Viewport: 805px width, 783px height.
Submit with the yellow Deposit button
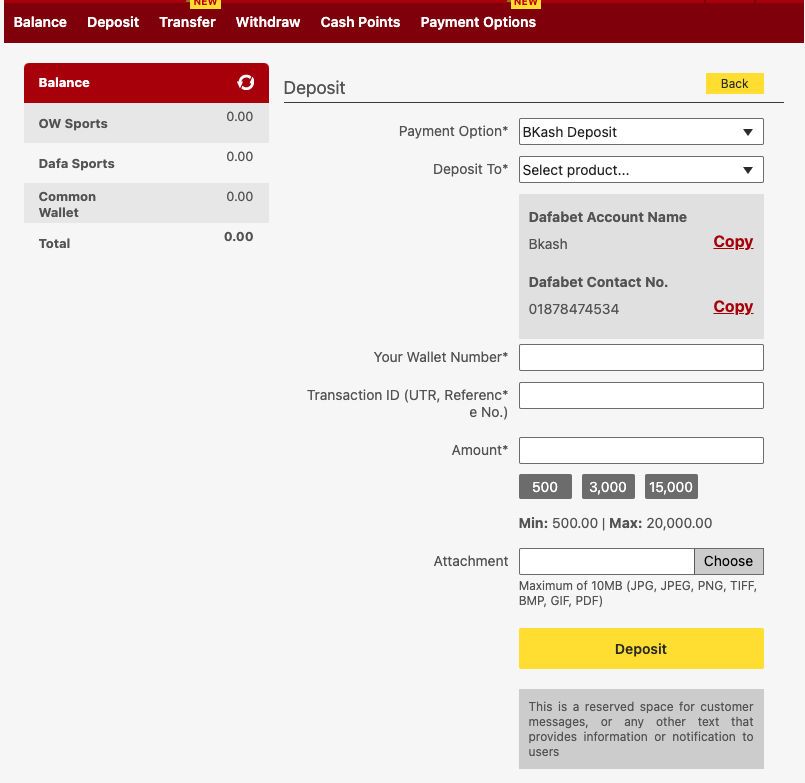click(641, 649)
